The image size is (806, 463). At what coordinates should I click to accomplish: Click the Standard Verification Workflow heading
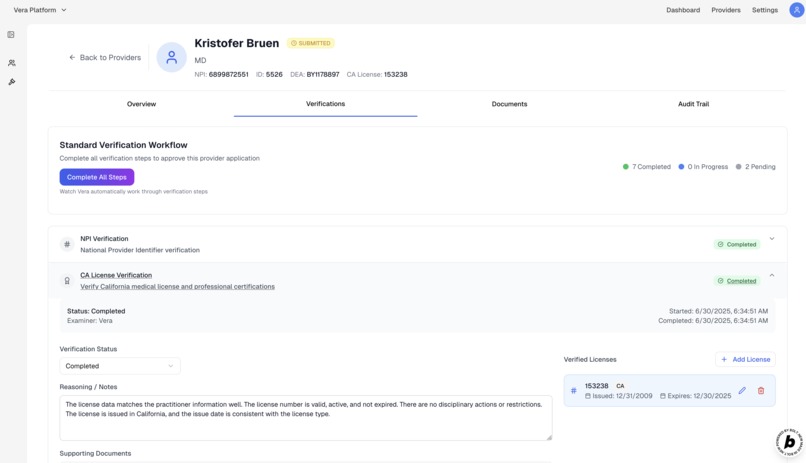pos(123,145)
